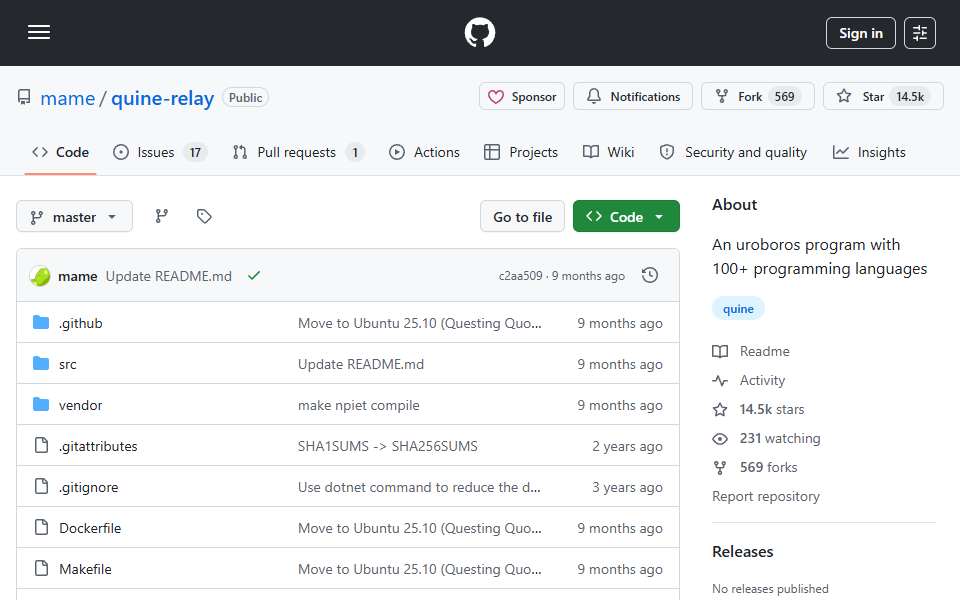The image size is (960, 600).
Task: Open src row commit Update README.md
Action: point(361,364)
